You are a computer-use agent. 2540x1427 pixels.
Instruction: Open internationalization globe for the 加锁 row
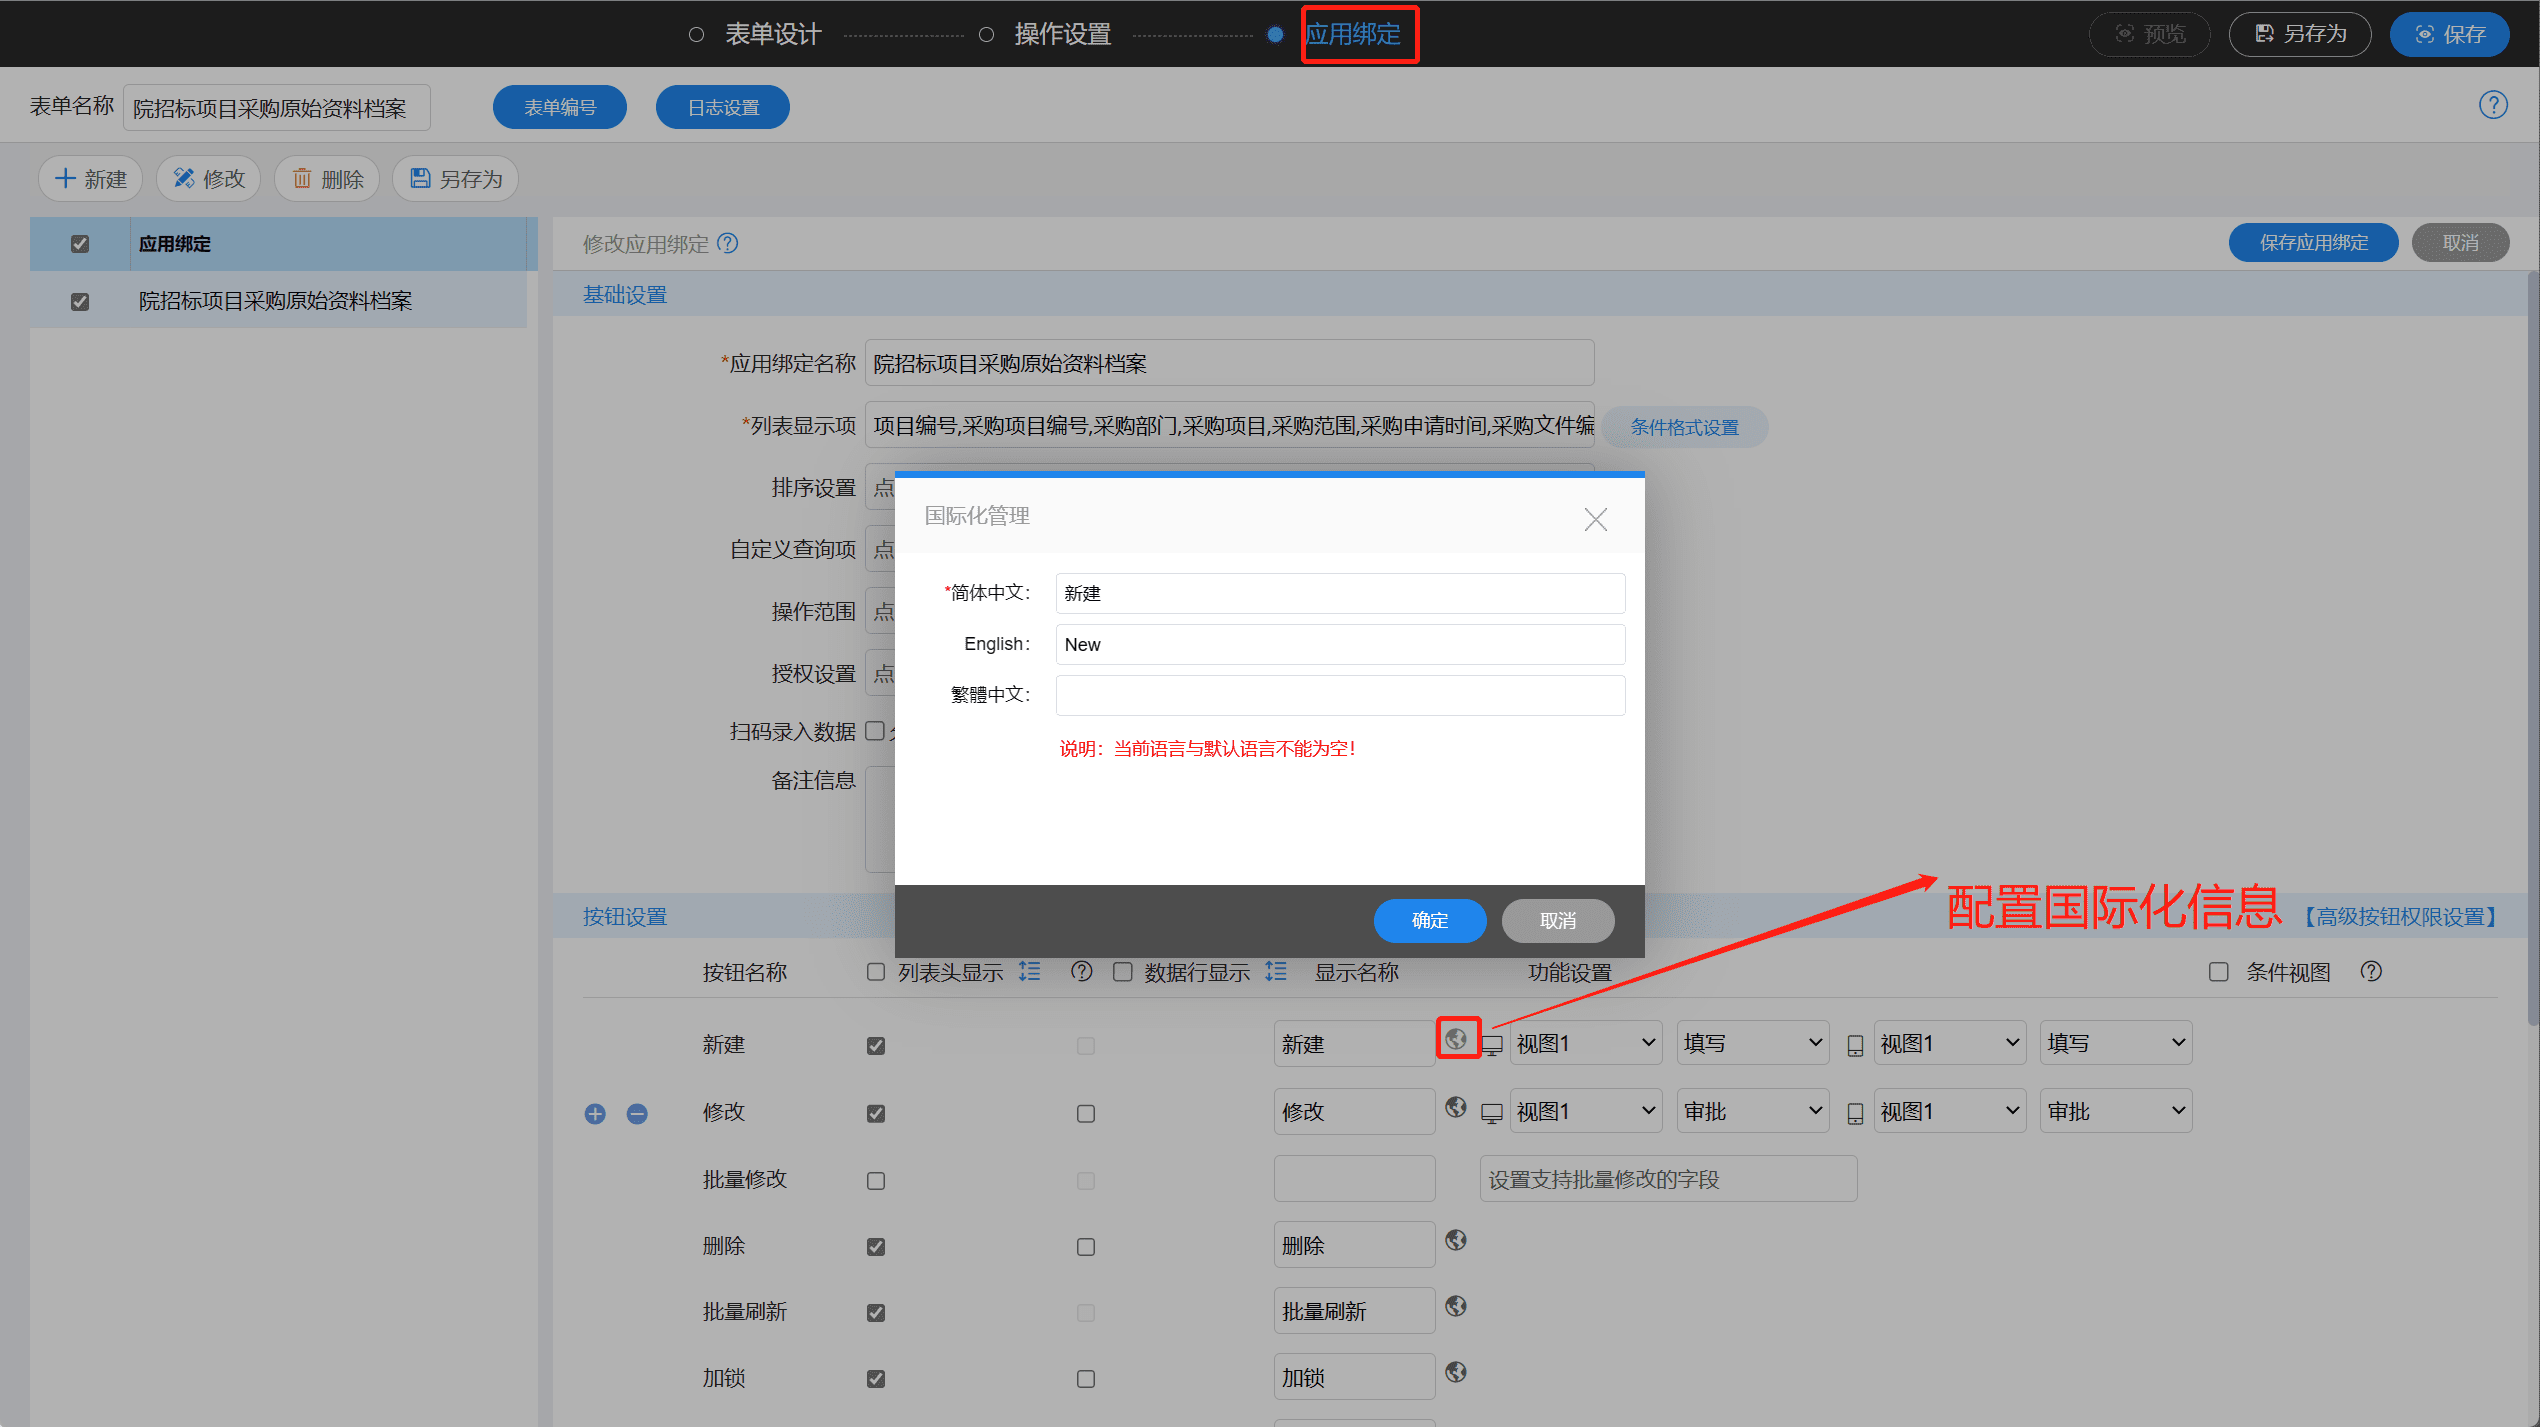[x=1456, y=1373]
